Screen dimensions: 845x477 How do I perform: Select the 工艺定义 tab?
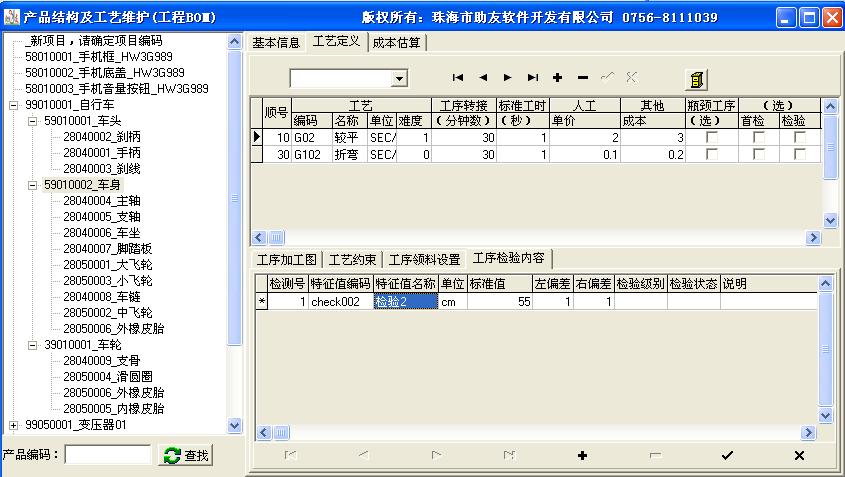point(336,42)
